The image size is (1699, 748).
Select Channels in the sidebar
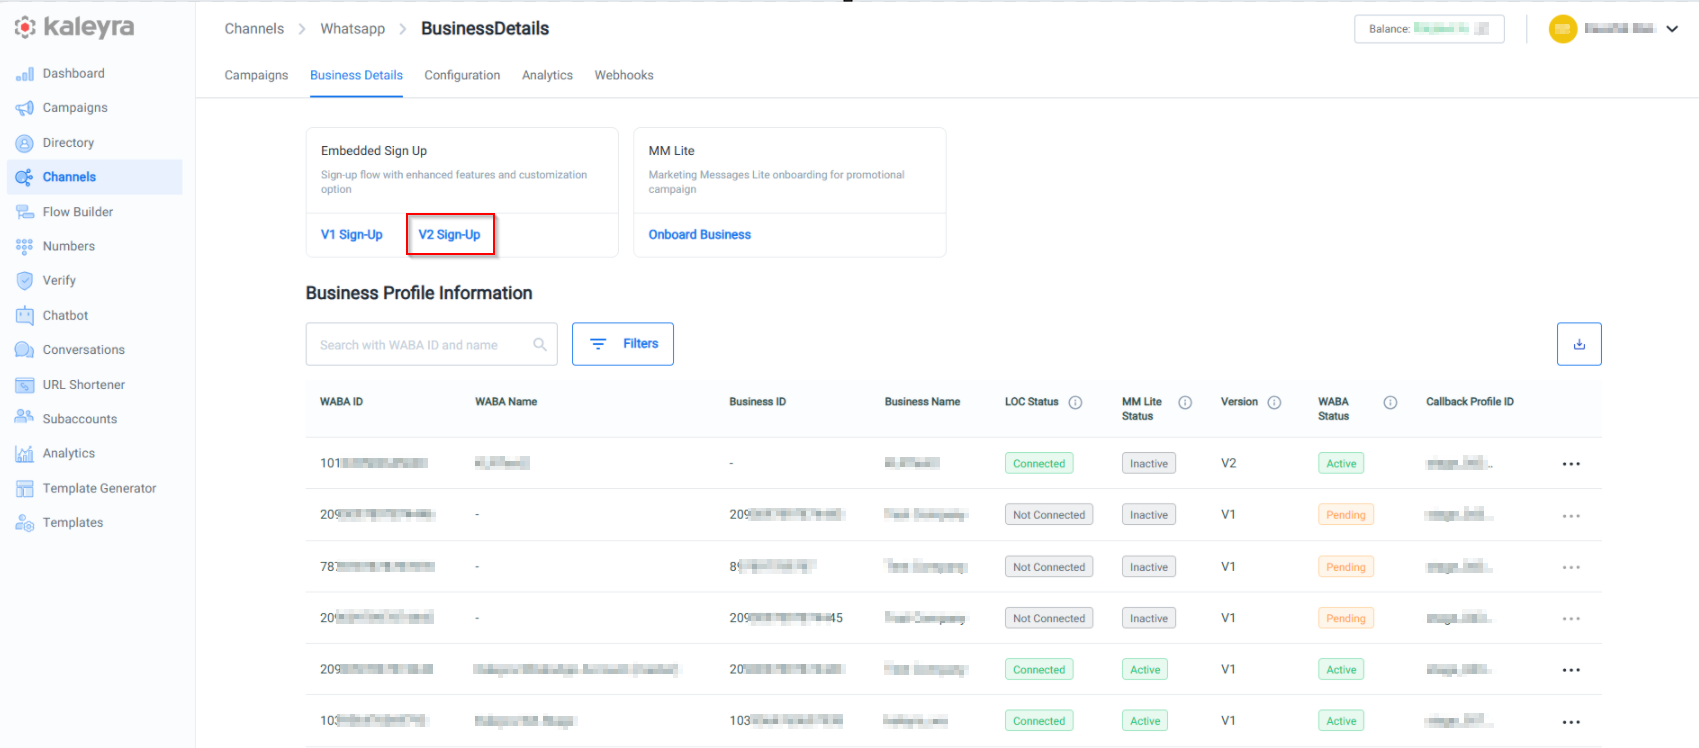pyautogui.click(x=95, y=177)
